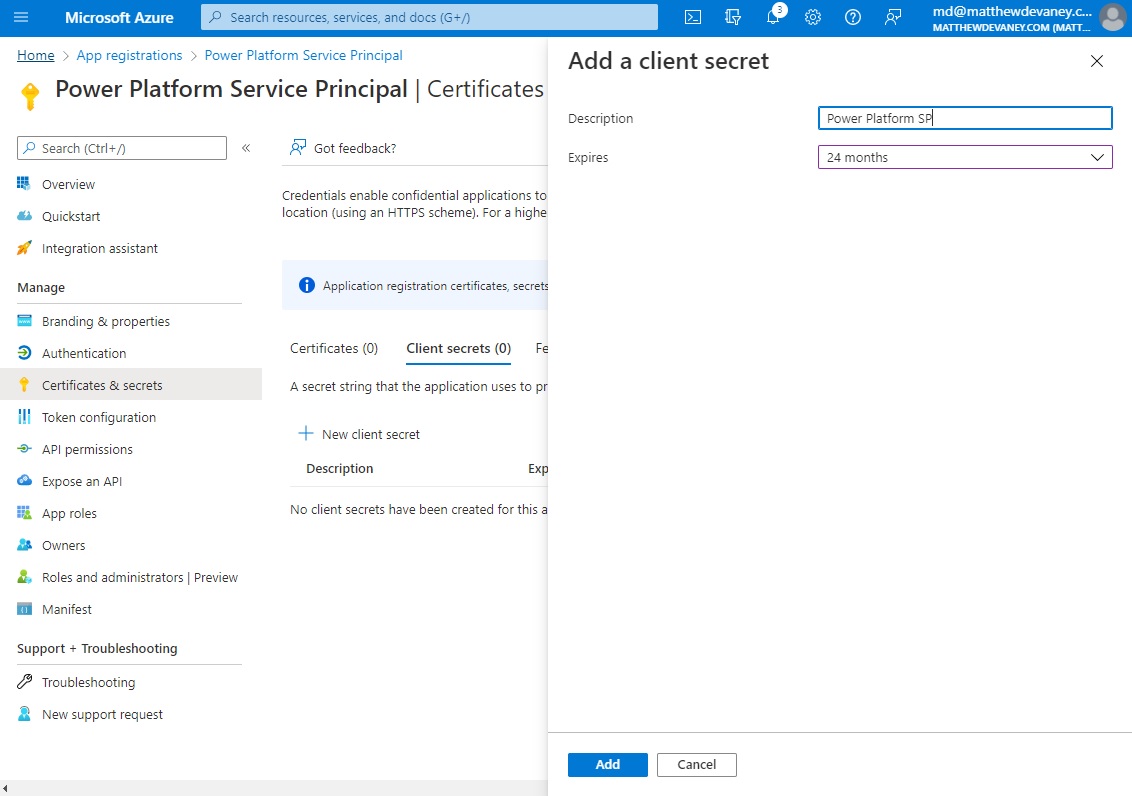Collapse the left sidebar with the chevron

point(246,147)
